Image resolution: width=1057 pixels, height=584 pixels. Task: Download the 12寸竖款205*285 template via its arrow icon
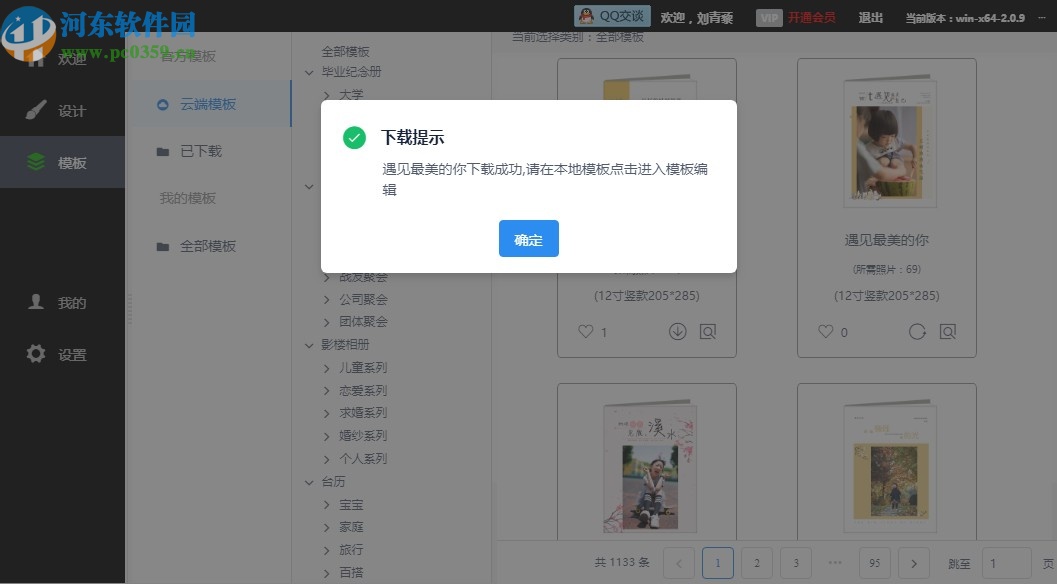coord(677,331)
